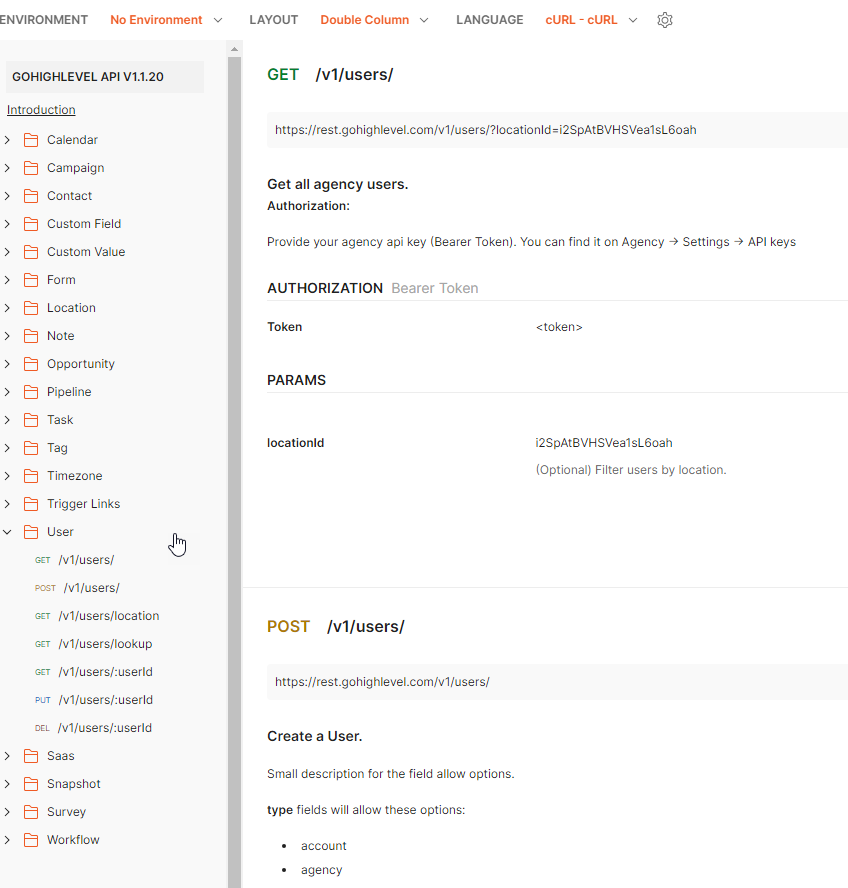Expand the Campaign folder chevron
Image resolution: width=848 pixels, height=888 pixels.
[7, 168]
